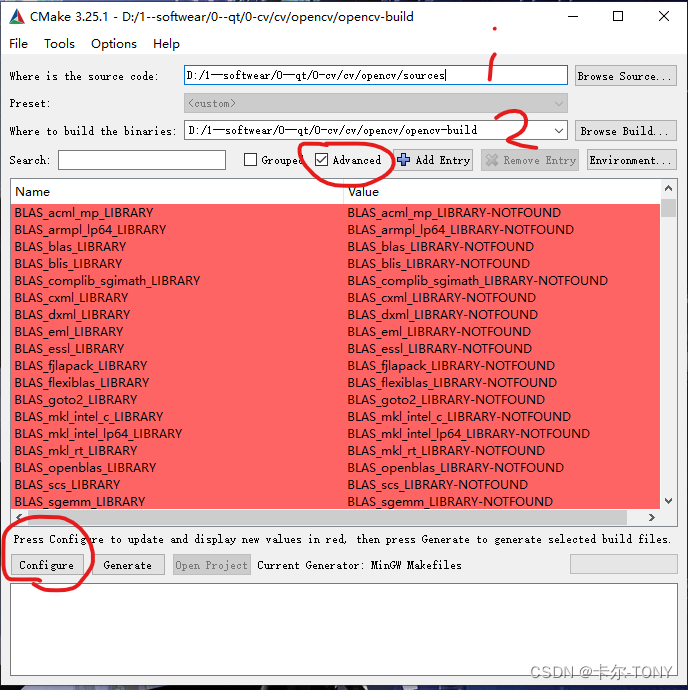
Task: Edit the BLAS_eml_LIBRARY-NOTFOUND value
Action: tap(439, 332)
